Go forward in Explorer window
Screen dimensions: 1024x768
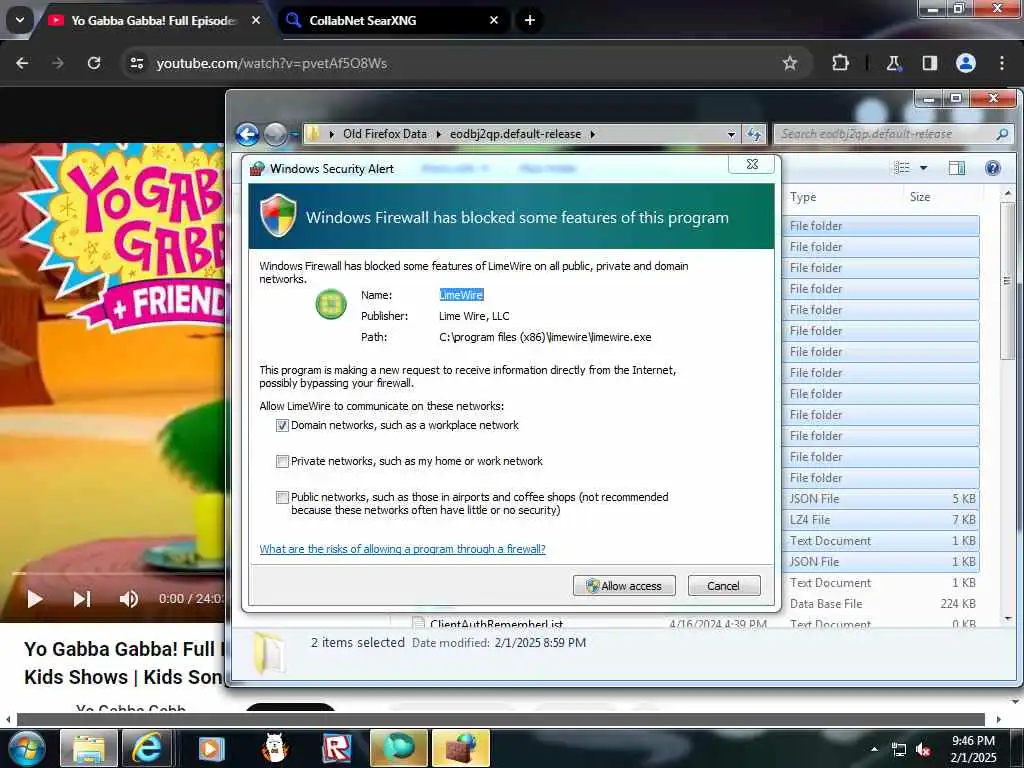coord(276,135)
